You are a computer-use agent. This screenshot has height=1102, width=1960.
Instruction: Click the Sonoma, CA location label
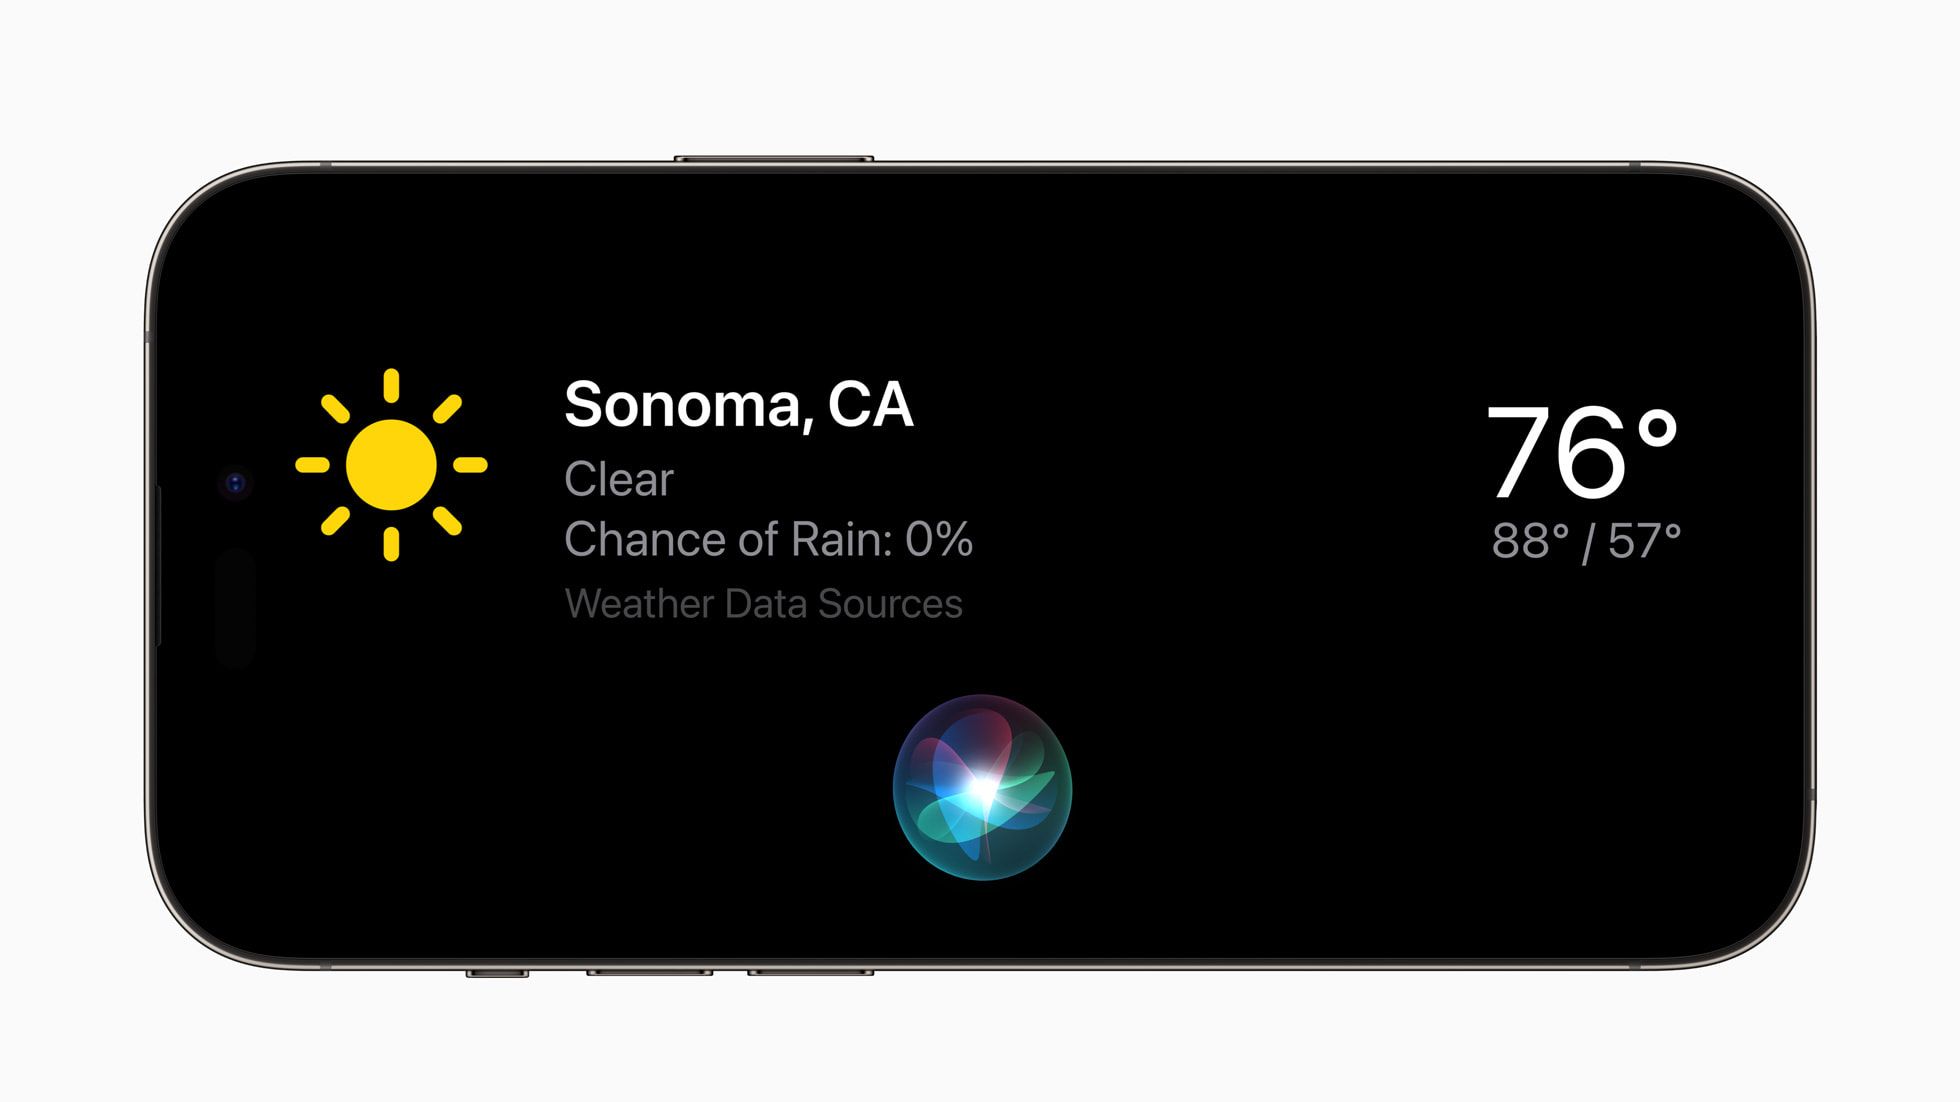coord(739,402)
